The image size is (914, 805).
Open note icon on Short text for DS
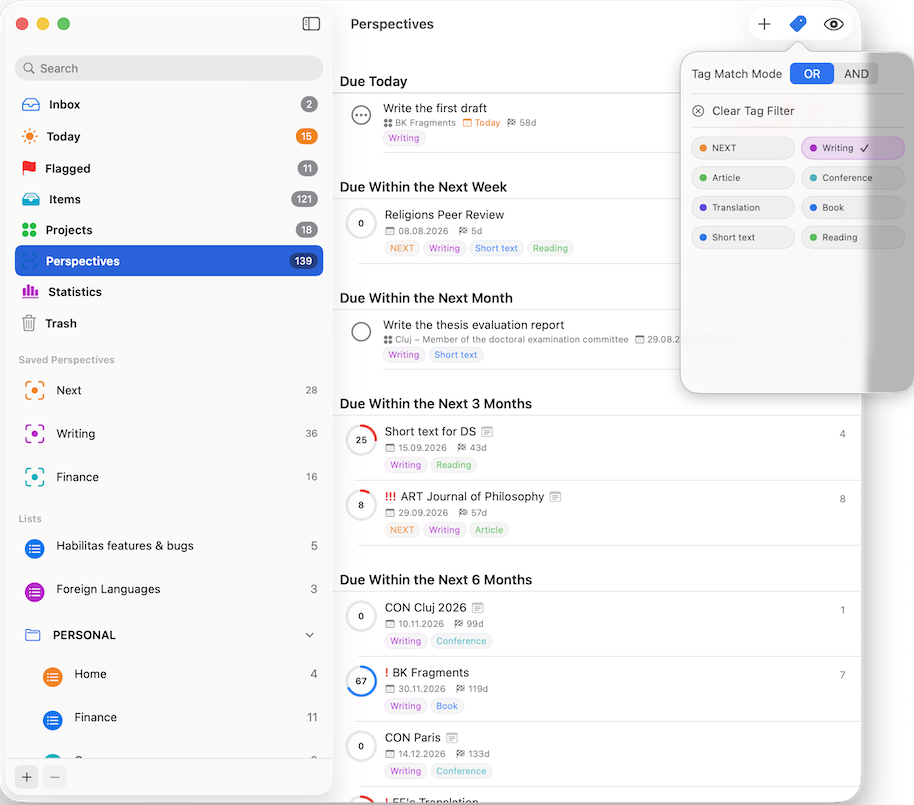tap(487, 432)
